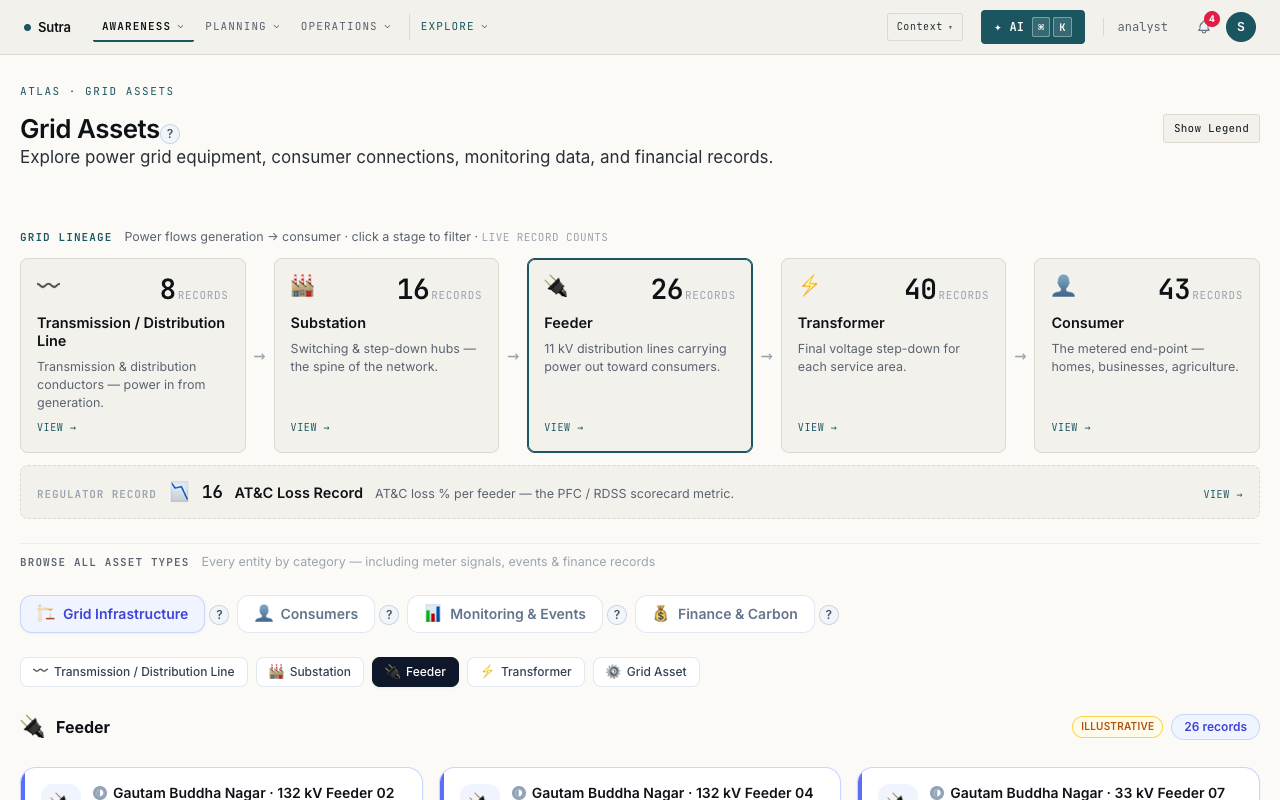The width and height of the screenshot is (1280, 800).
Task: Expand the Explore navigation menu
Action: [454, 27]
